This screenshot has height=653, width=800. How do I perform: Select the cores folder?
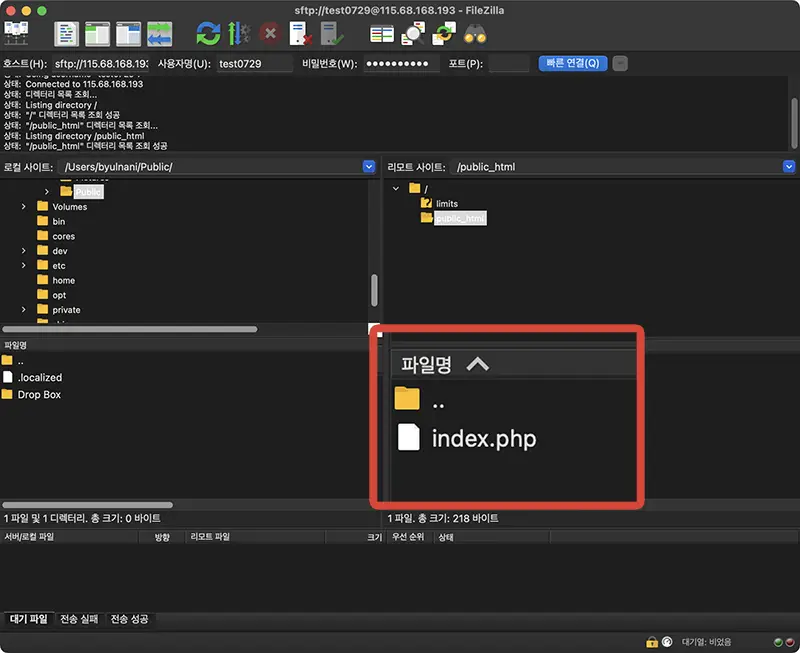pyautogui.click(x=63, y=236)
